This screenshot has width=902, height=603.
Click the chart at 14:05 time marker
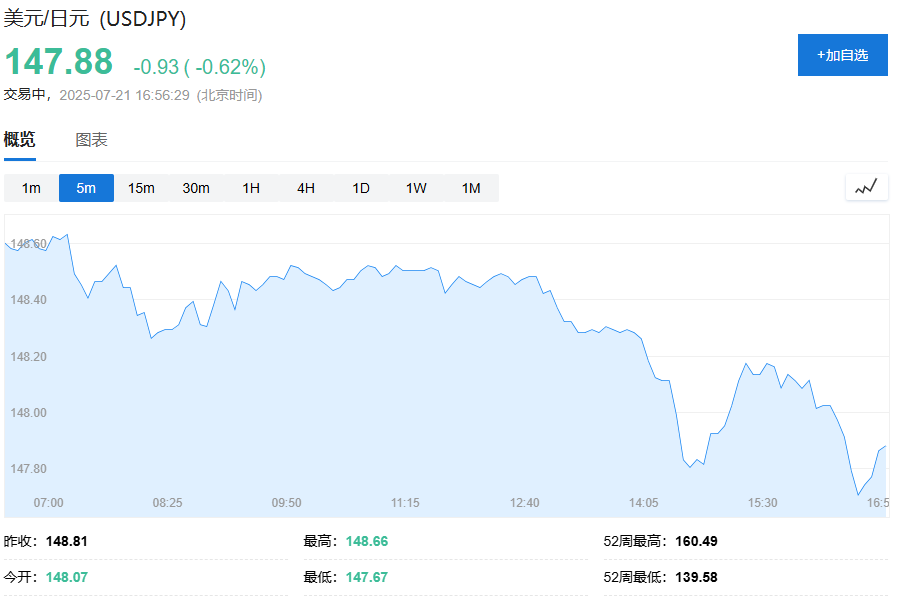point(643,502)
